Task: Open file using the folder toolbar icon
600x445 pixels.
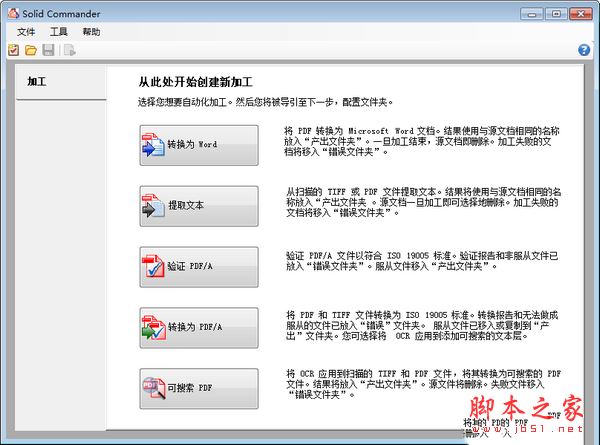Action: point(31,50)
